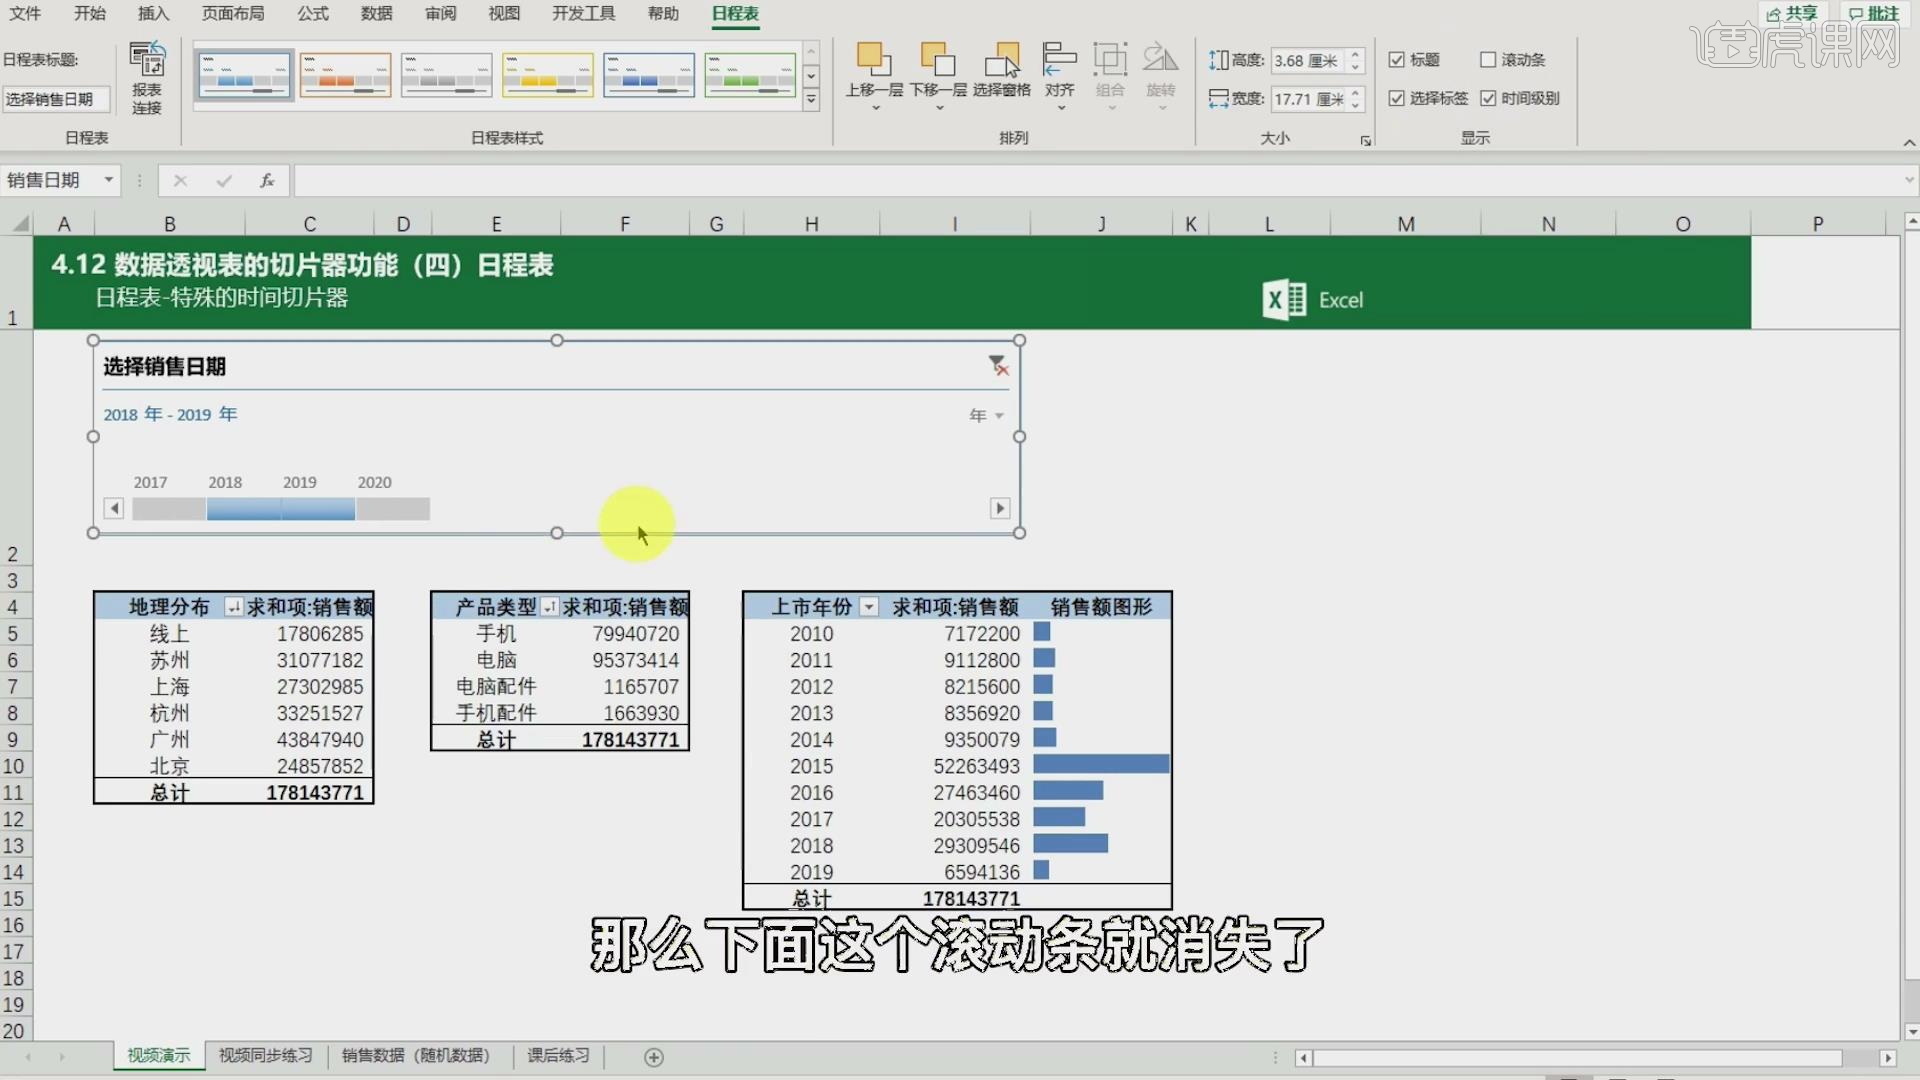The width and height of the screenshot is (1920, 1080).
Task: Click the Rotate (旋转) icon
Action: (x=1161, y=59)
